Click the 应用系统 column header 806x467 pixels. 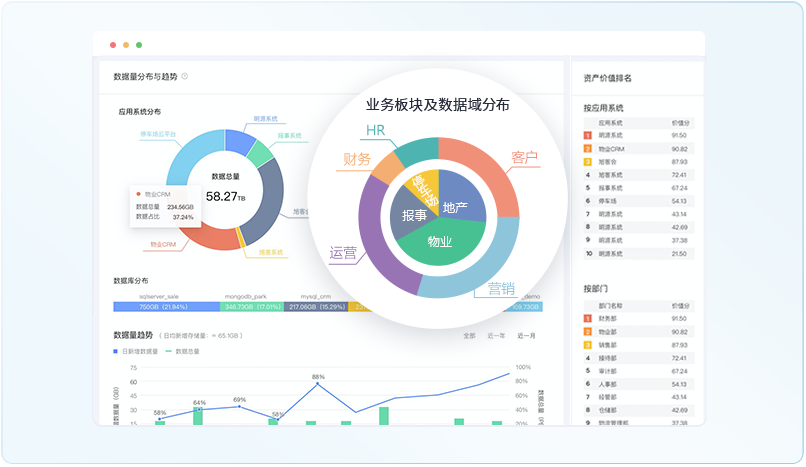(610, 123)
